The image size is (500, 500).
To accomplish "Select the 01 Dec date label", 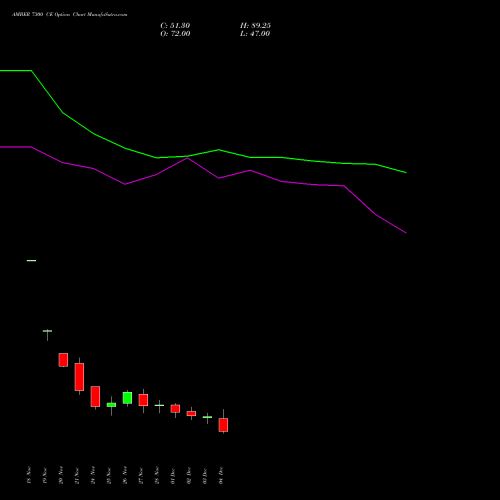I will click(x=173, y=475).
